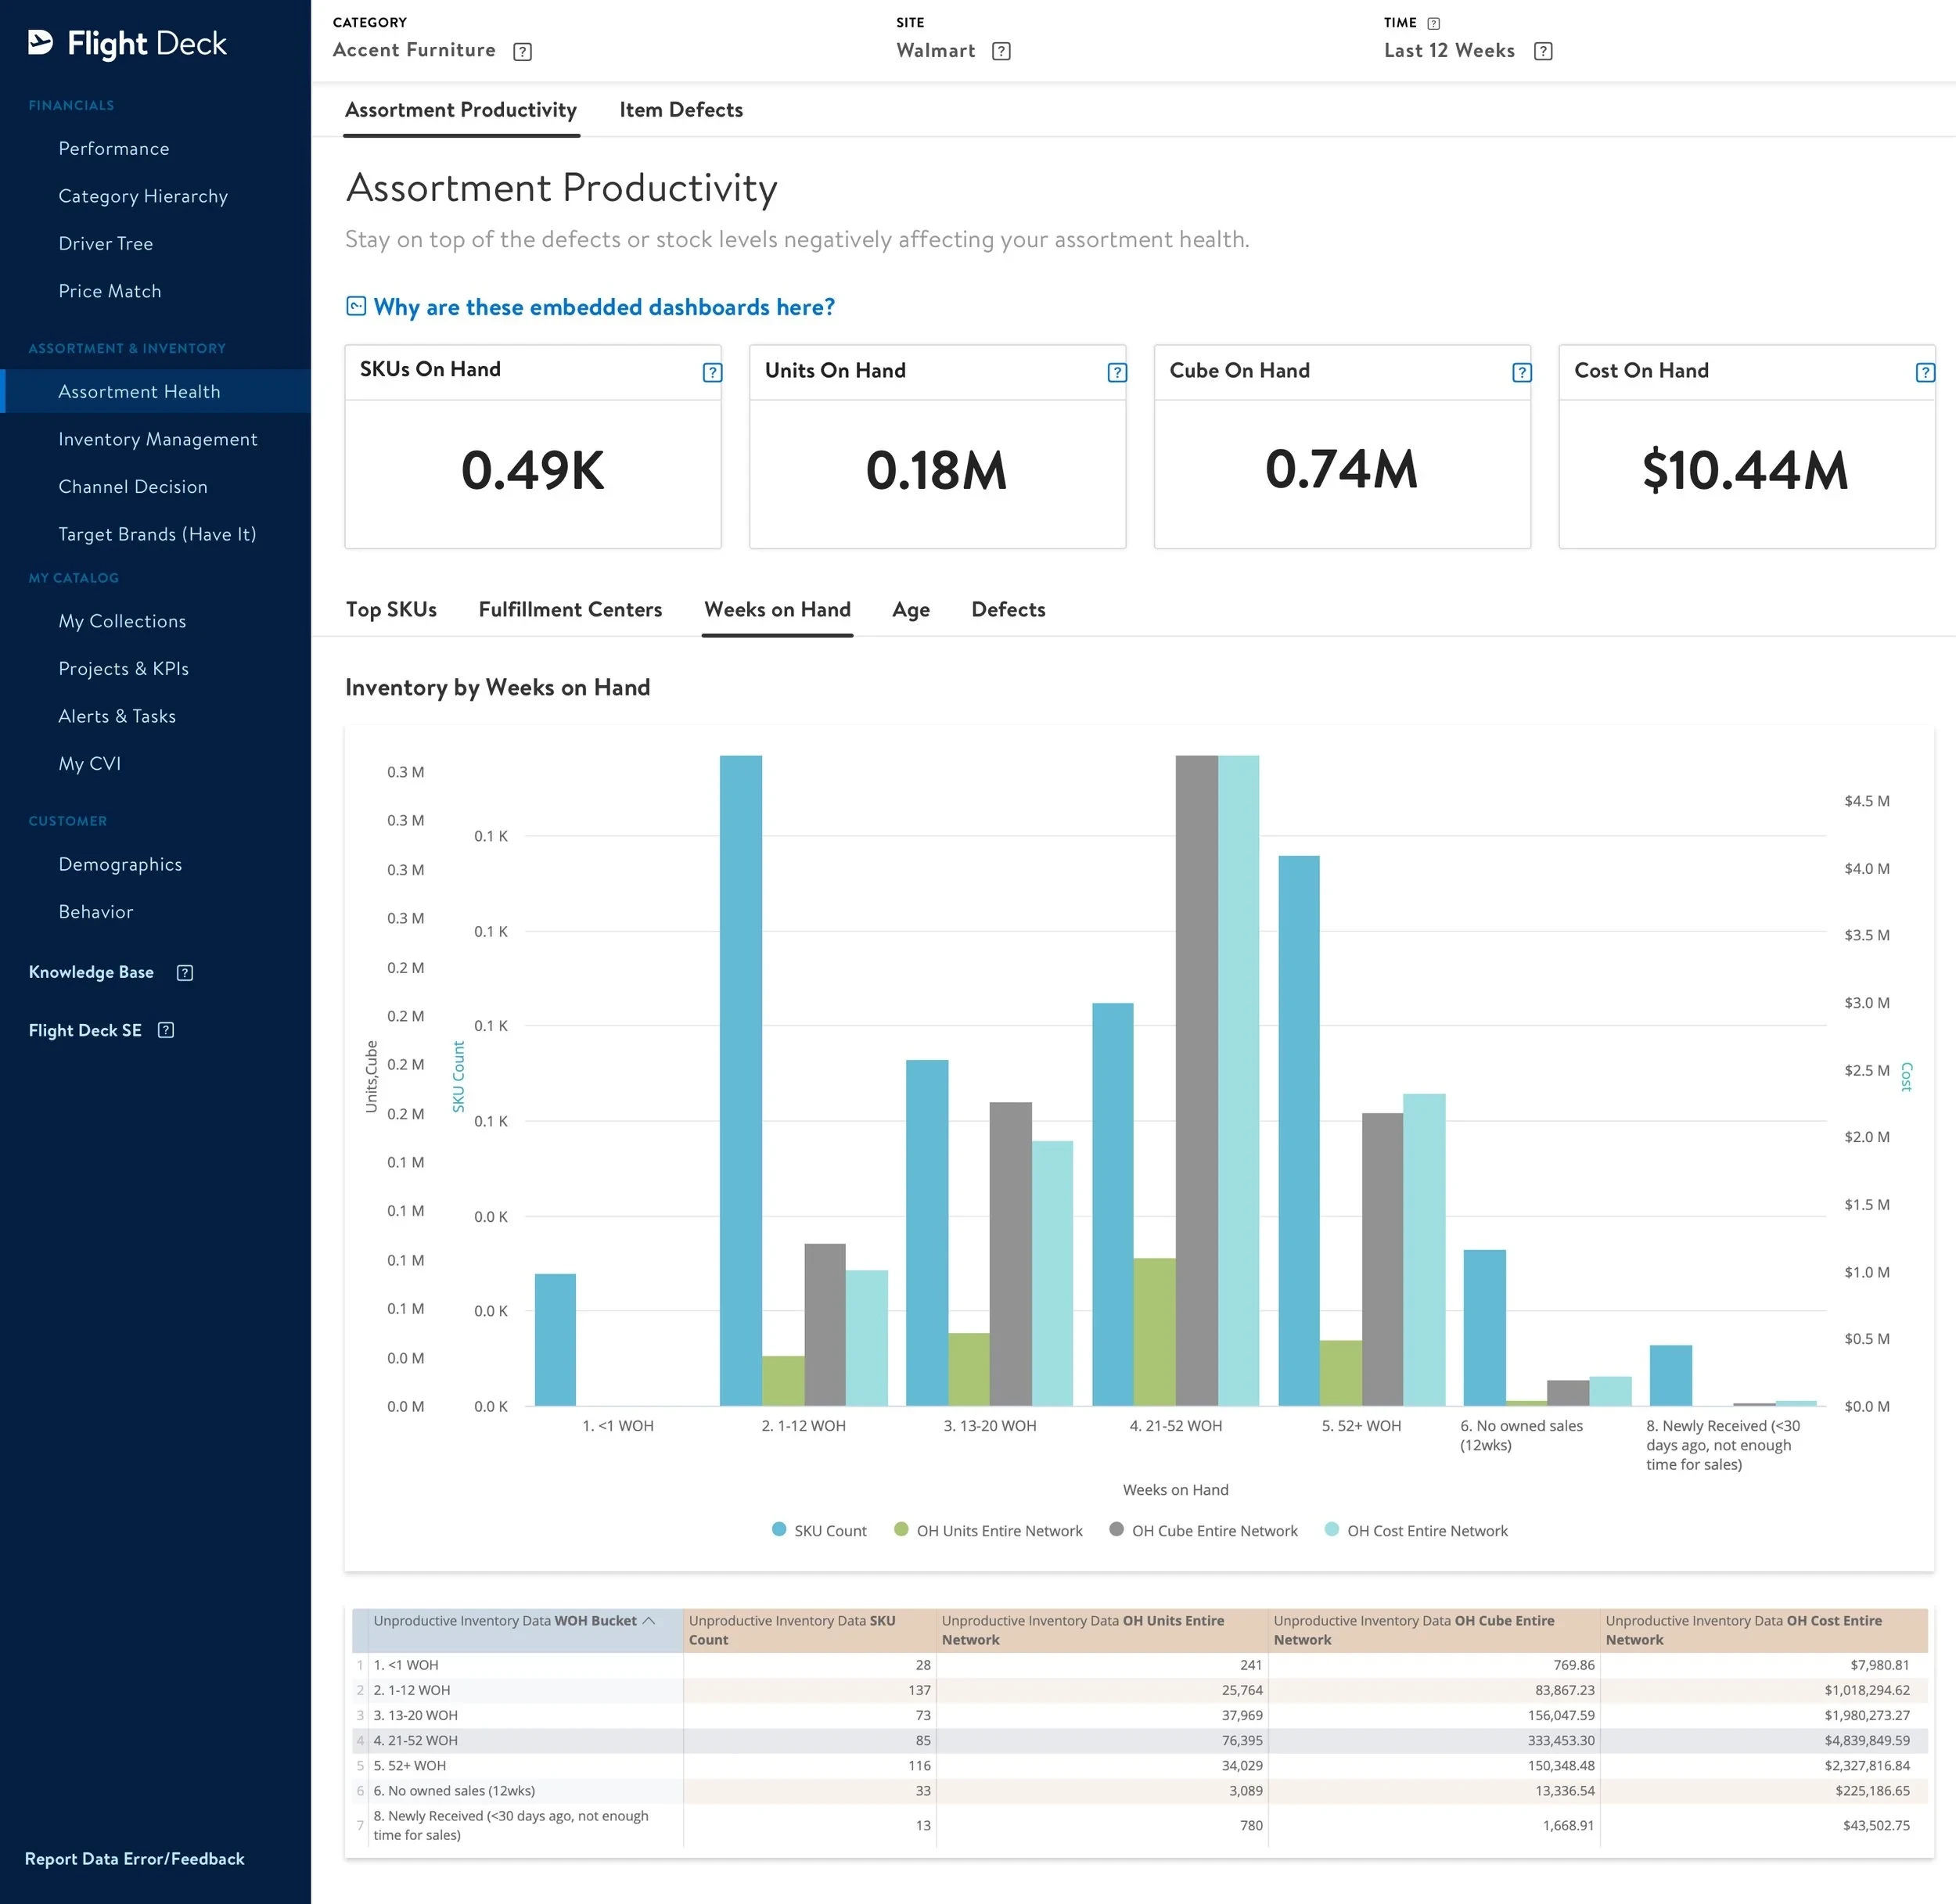Open the Accent Furniture category selector
1956x1904 pixels.
[414, 50]
